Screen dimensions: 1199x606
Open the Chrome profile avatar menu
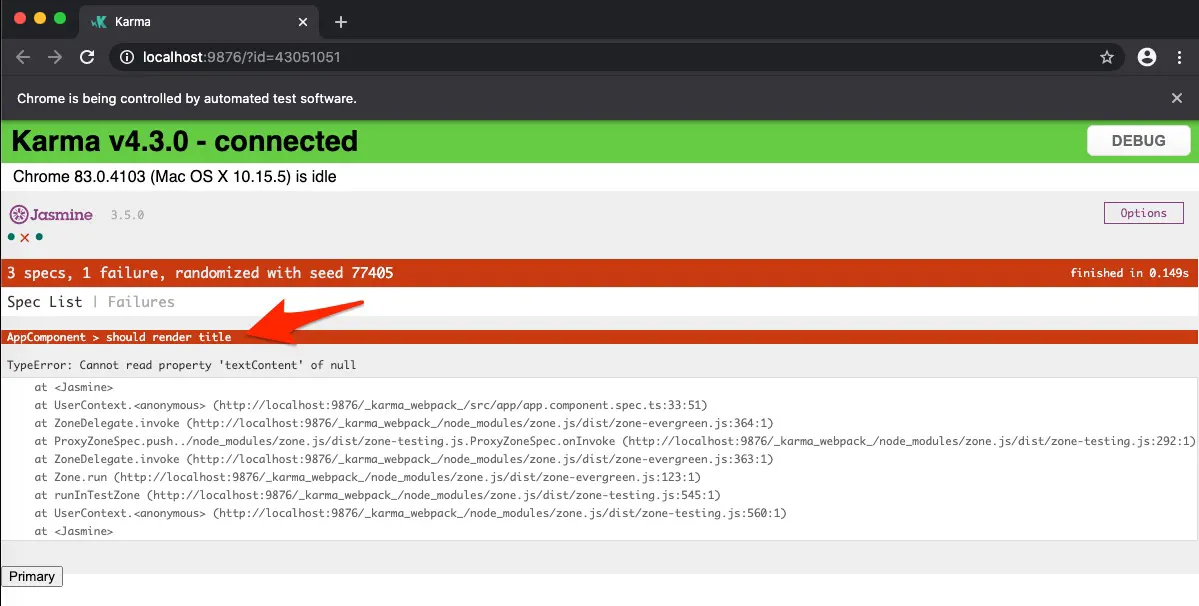point(1147,57)
